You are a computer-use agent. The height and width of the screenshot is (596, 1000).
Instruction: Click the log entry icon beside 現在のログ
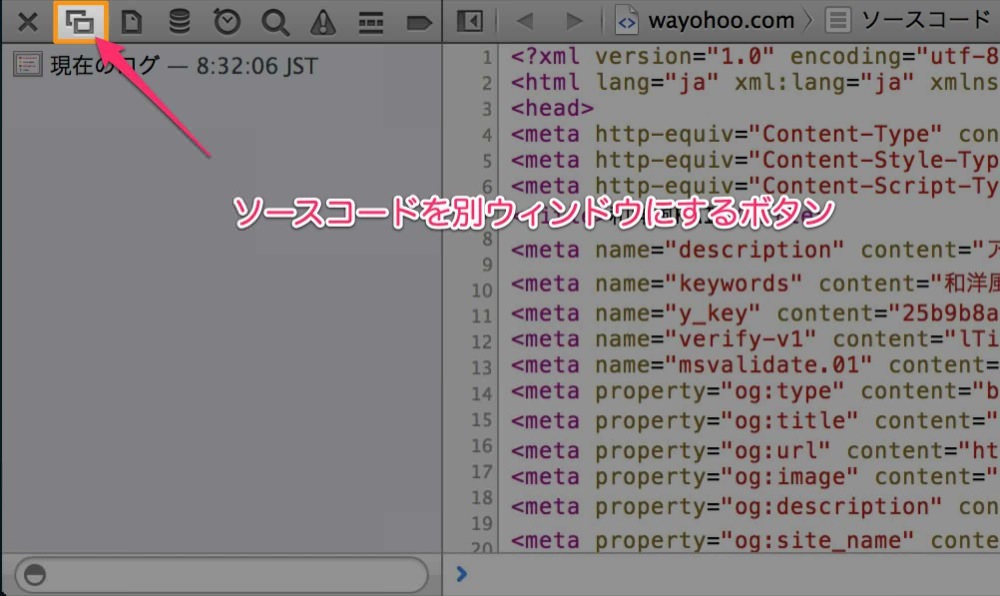pos(27,65)
